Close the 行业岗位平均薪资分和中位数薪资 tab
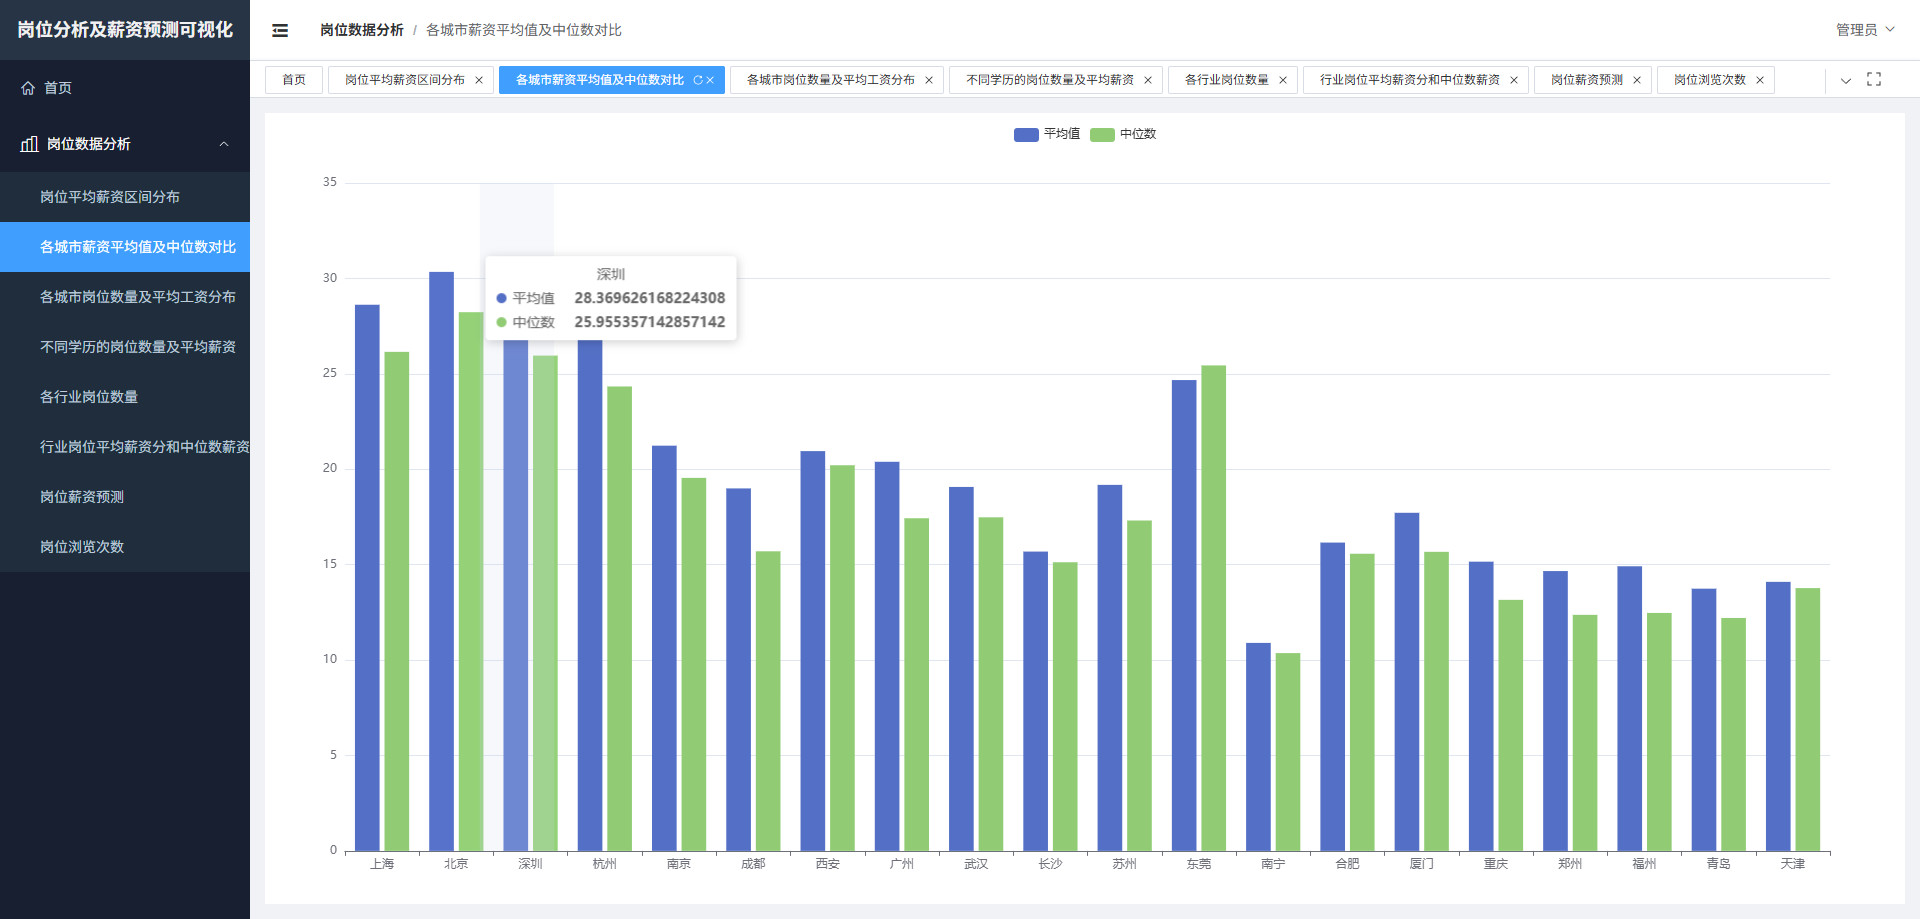Screen dimensions: 1920x919 coord(1514,80)
